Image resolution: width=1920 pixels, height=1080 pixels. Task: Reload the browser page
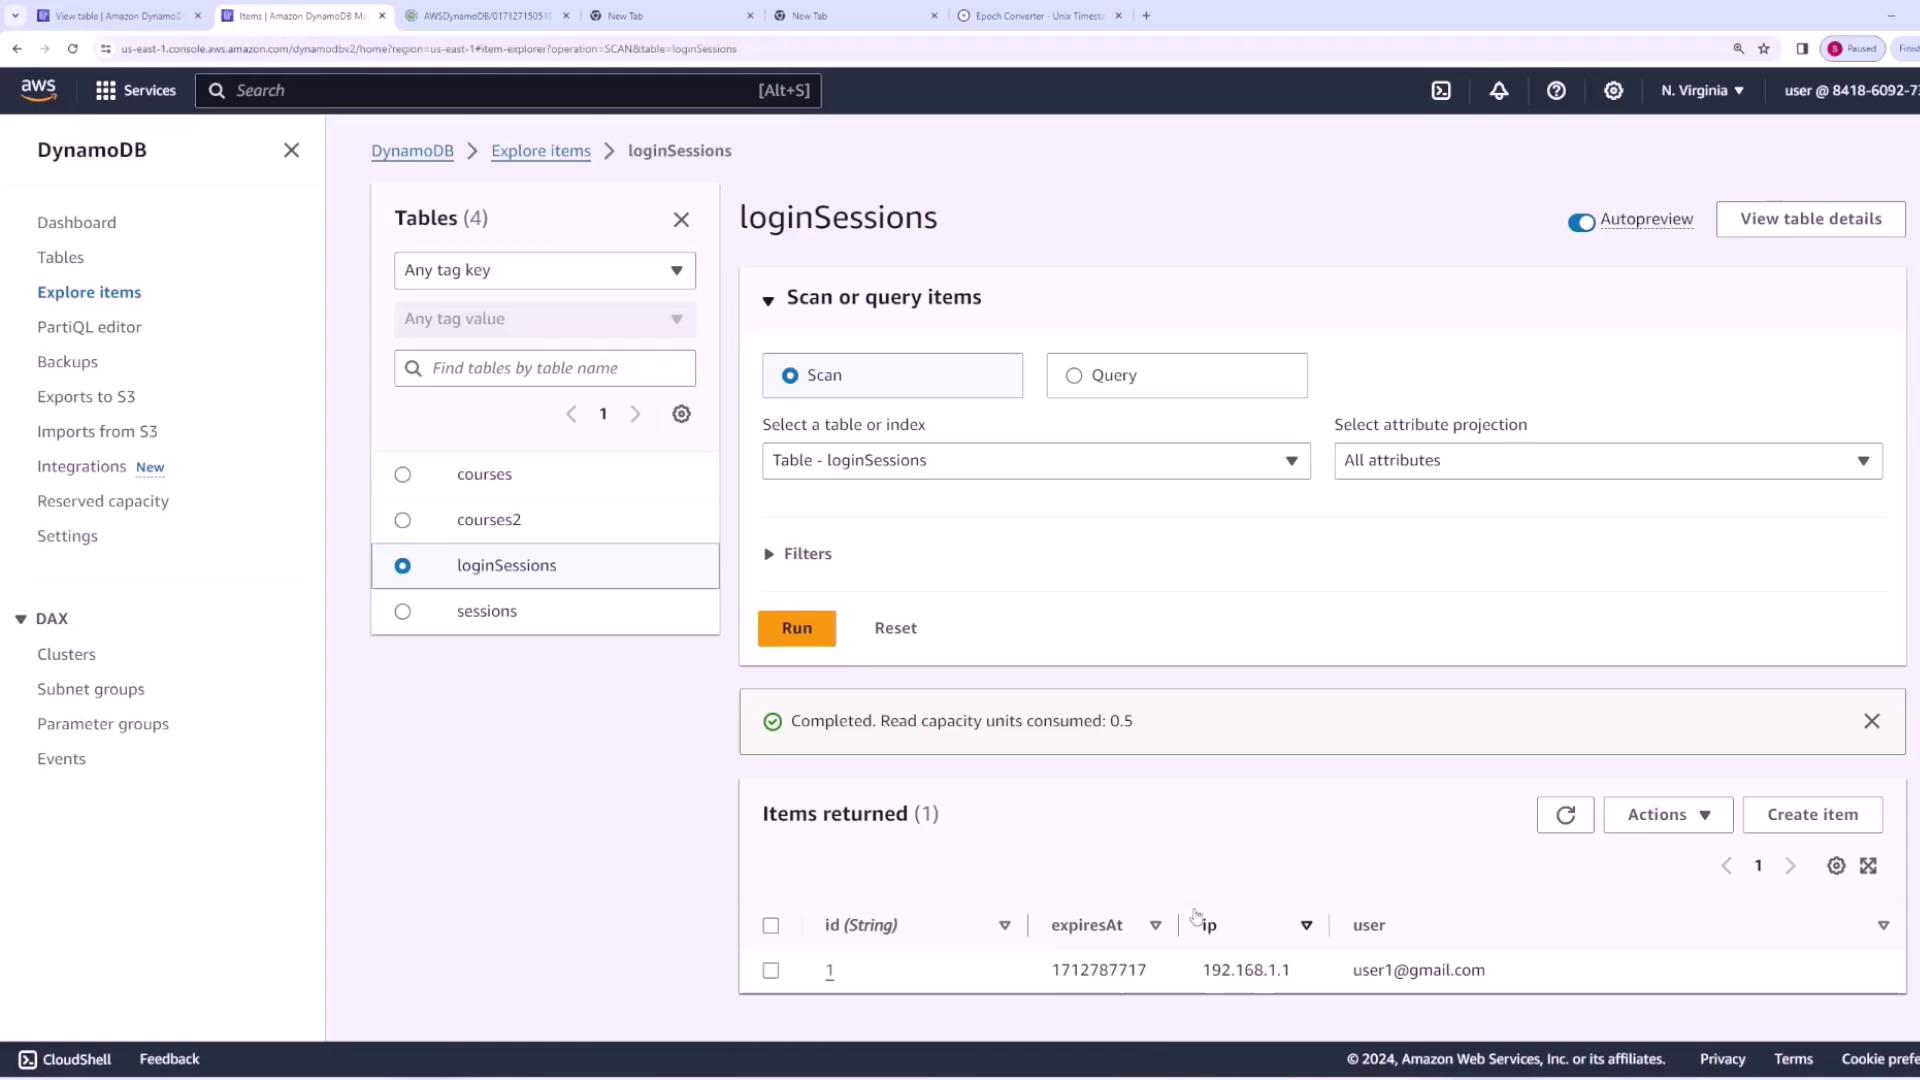[x=72, y=48]
